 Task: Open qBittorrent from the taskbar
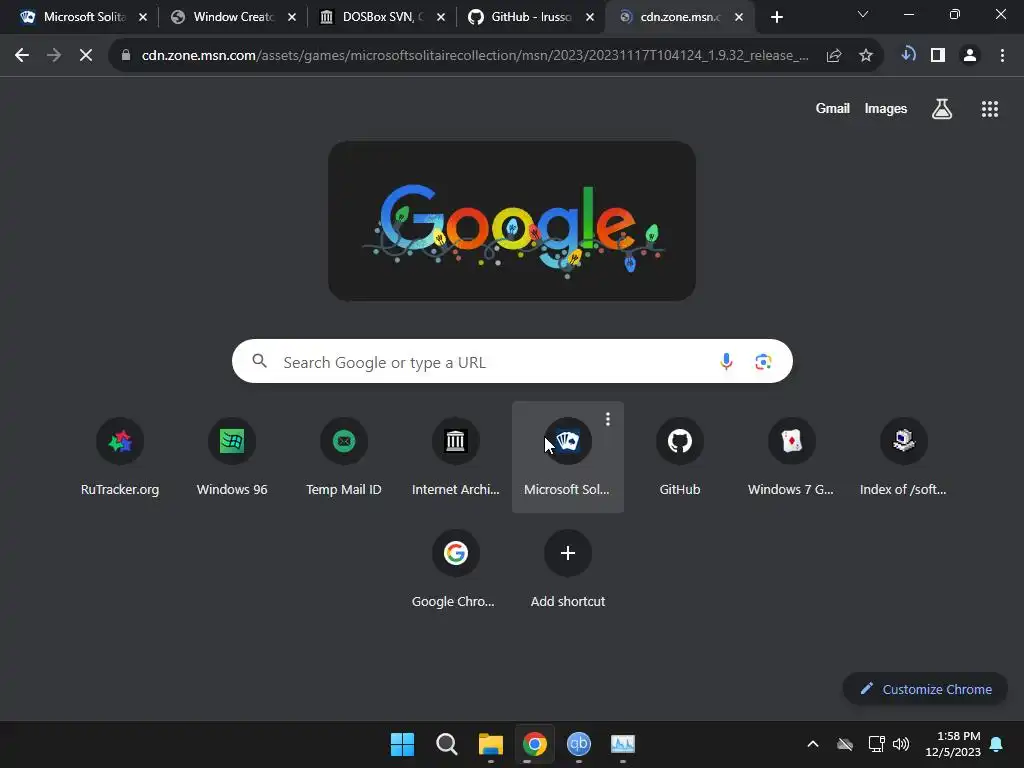579,744
